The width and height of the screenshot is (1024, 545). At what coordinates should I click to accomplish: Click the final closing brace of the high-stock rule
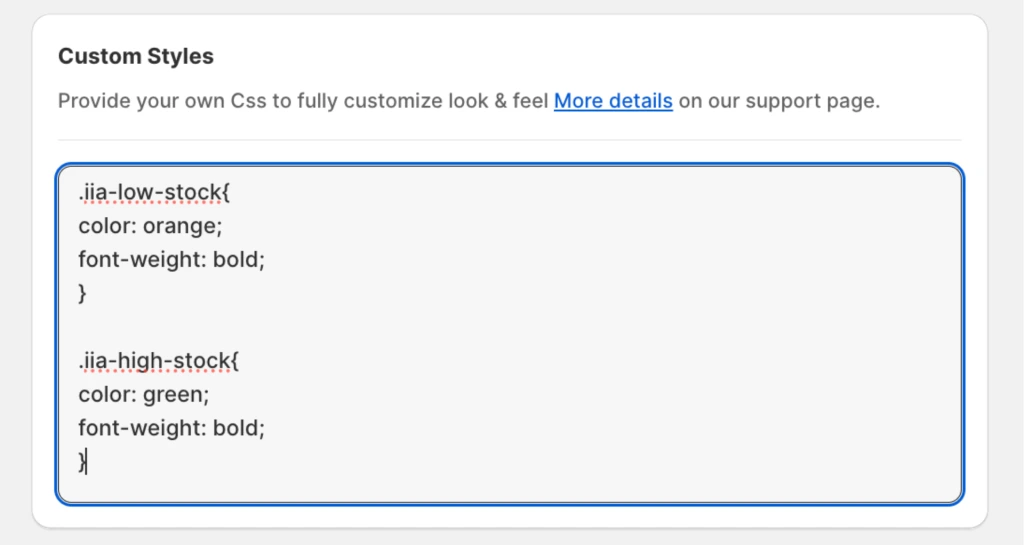click(x=82, y=462)
